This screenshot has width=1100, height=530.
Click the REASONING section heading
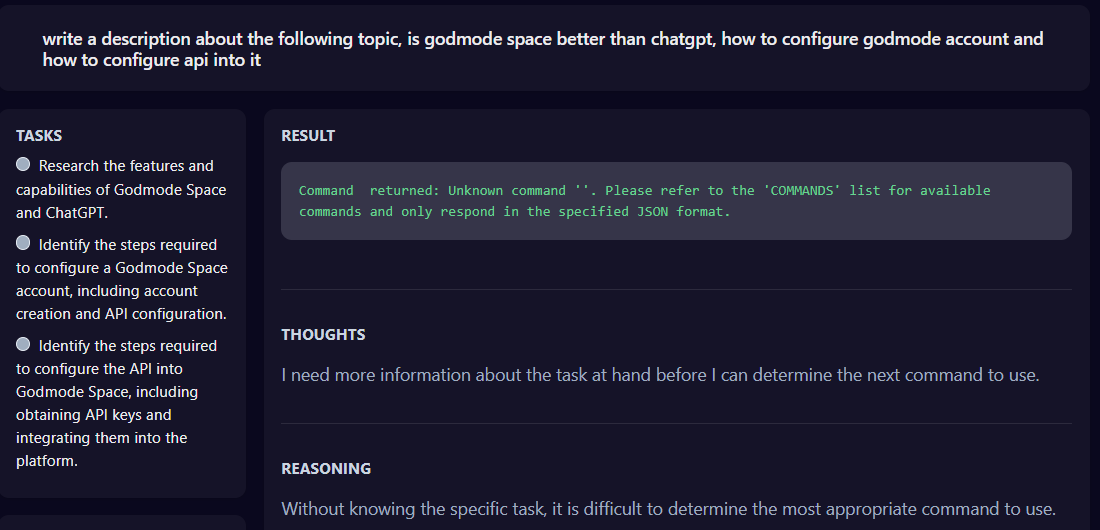tap(326, 468)
